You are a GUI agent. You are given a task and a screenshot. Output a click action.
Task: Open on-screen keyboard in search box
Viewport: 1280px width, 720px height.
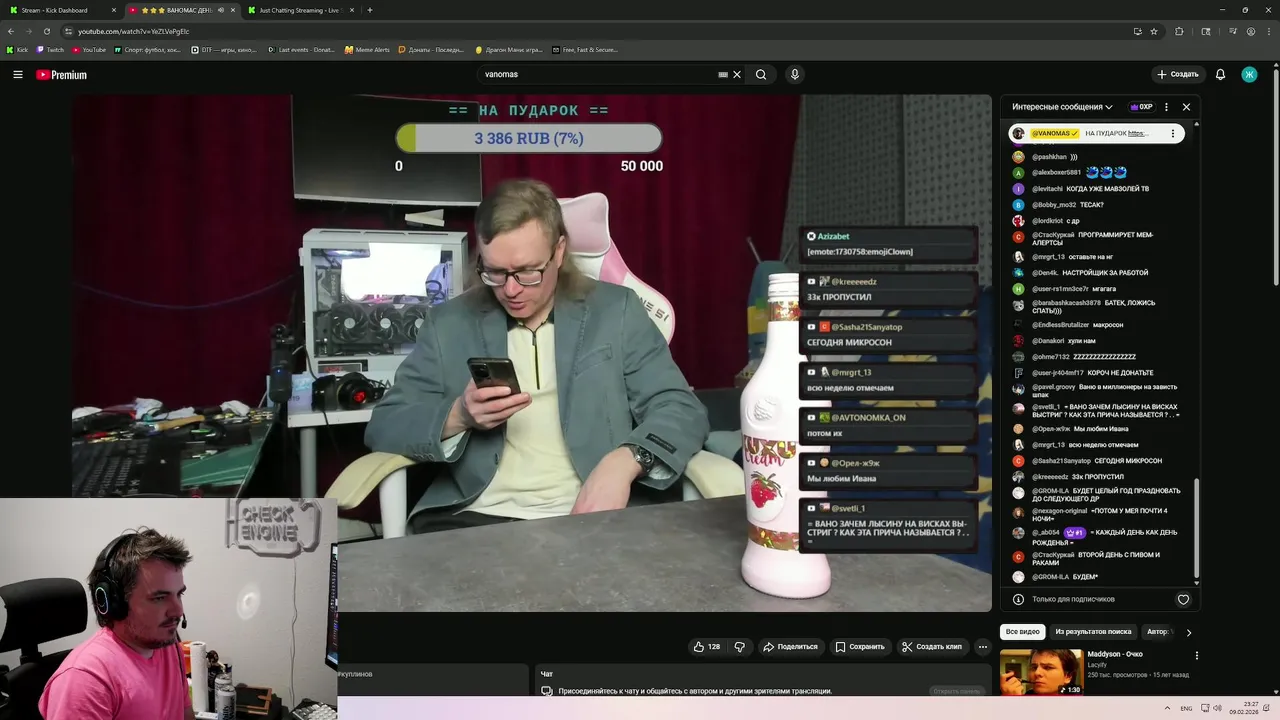723,74
